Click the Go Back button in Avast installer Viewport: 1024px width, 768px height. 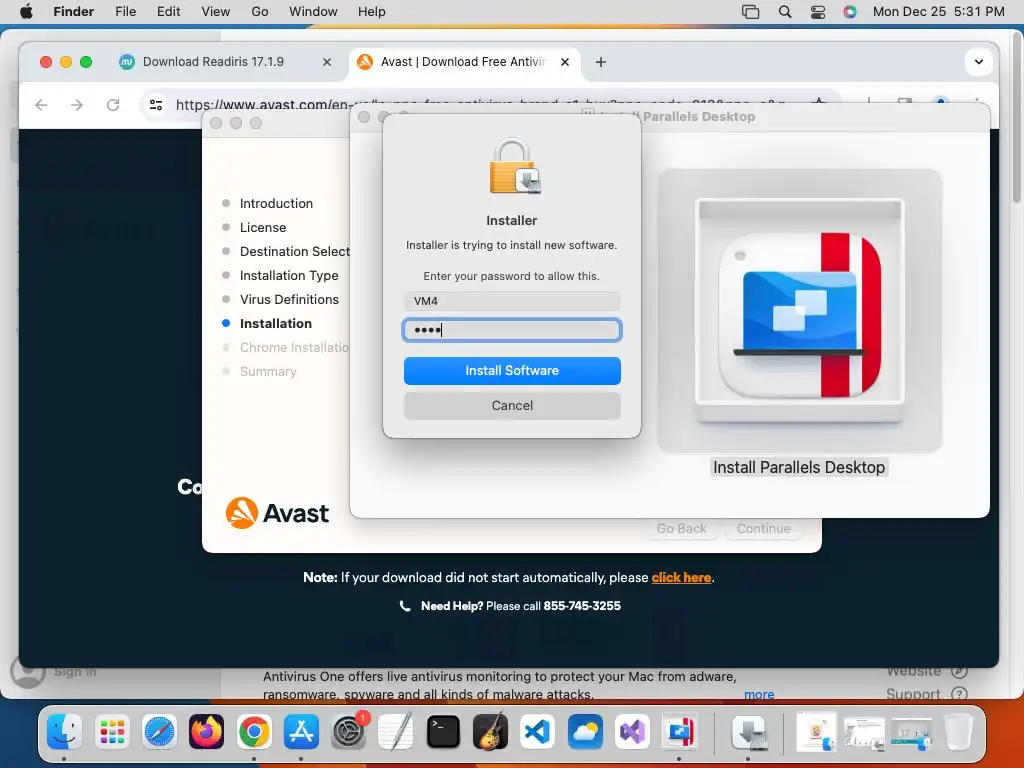(681, 528)
